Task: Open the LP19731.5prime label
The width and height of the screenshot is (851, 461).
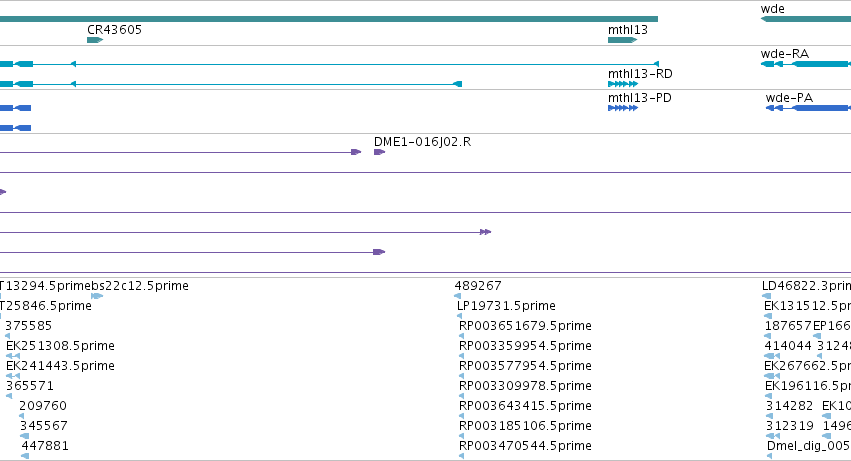Action: coord(506,306)
